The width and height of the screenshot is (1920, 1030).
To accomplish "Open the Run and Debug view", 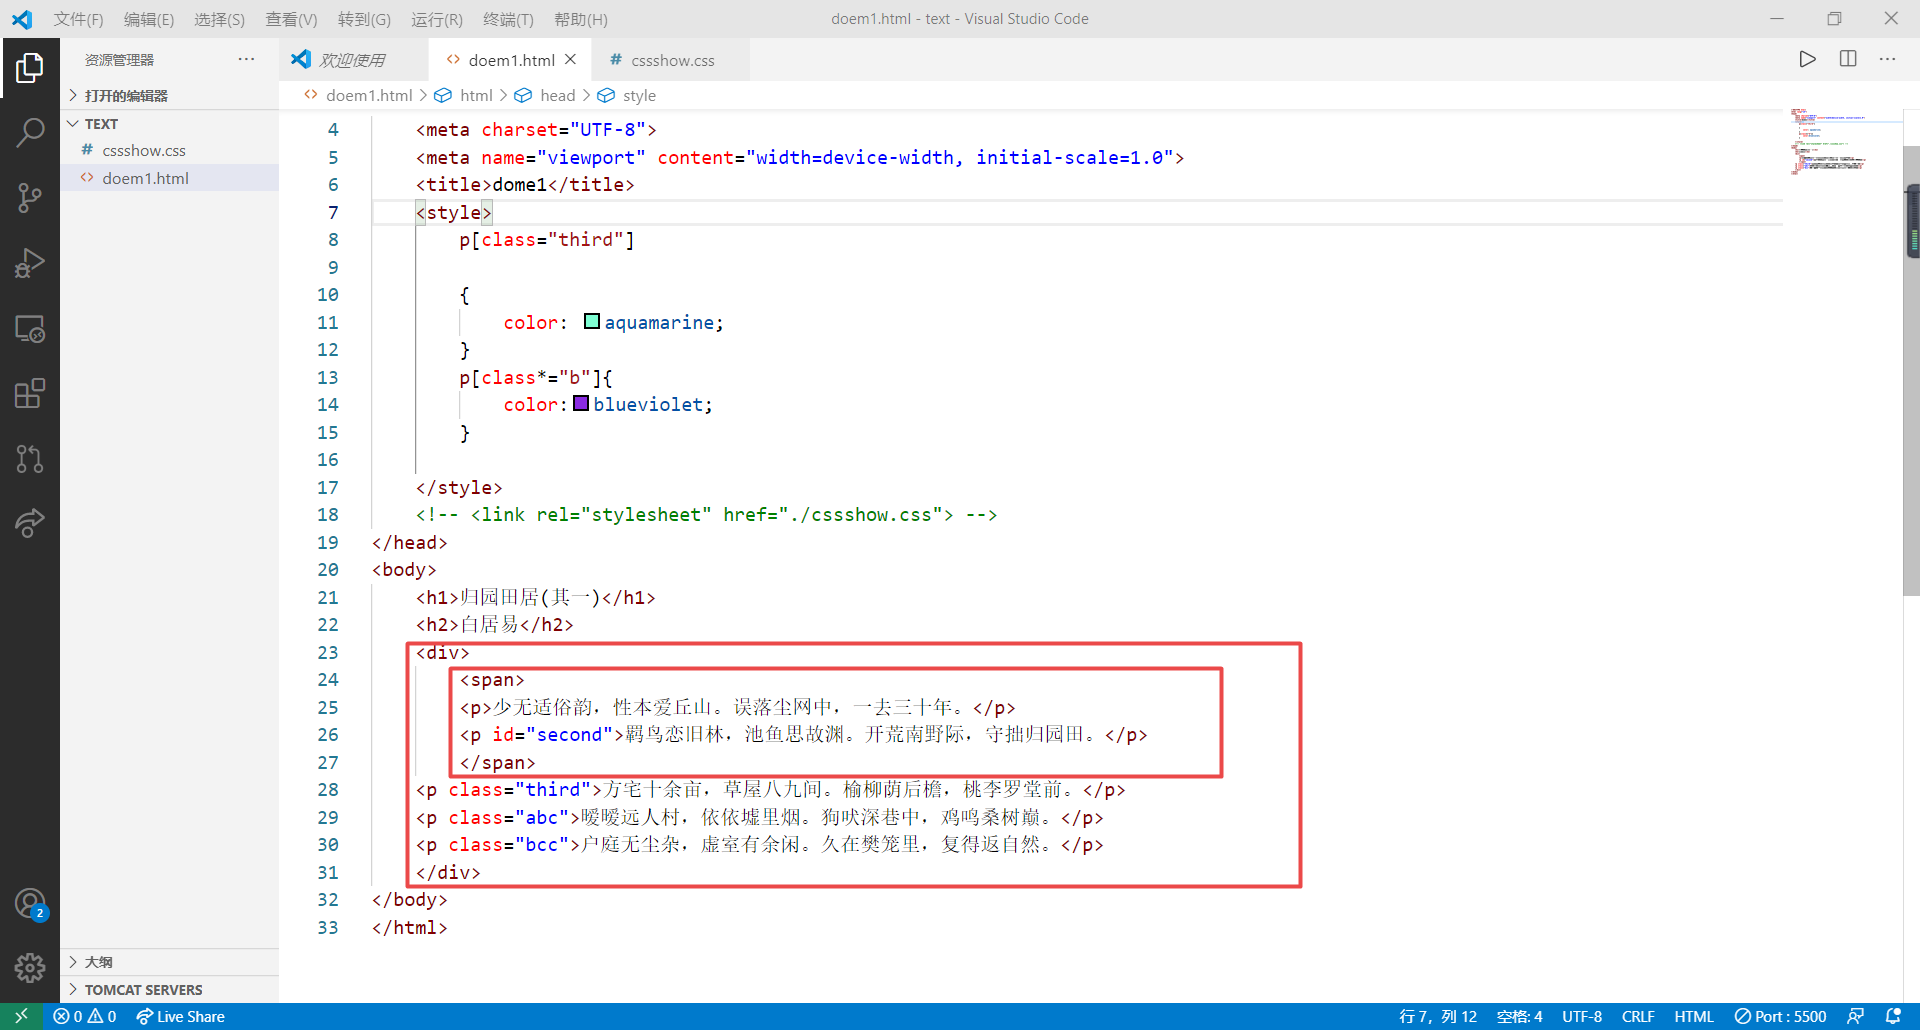I will click(x=30, y=262).
